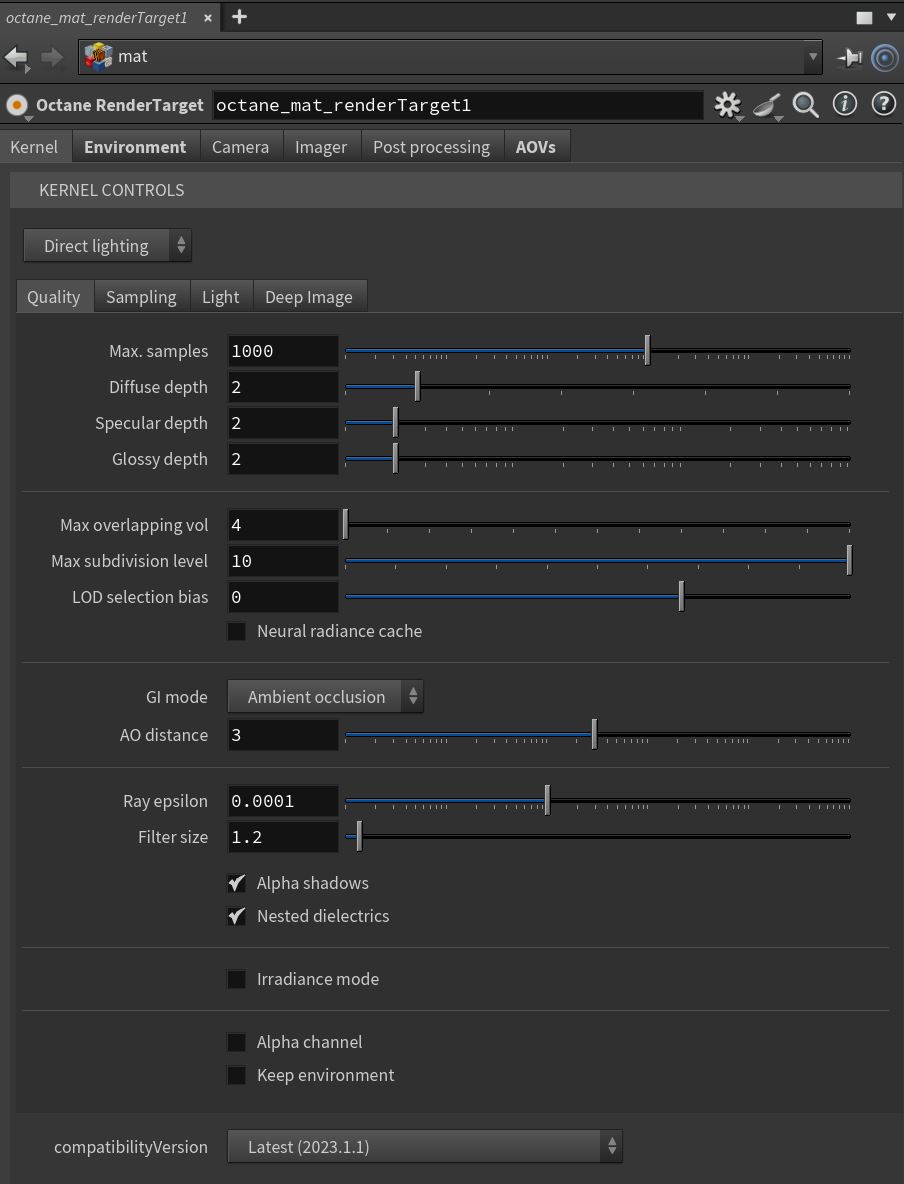Open help with the question mark icon
The width and height of the screenshot is (904, 1184).
(x=883, y=104)
